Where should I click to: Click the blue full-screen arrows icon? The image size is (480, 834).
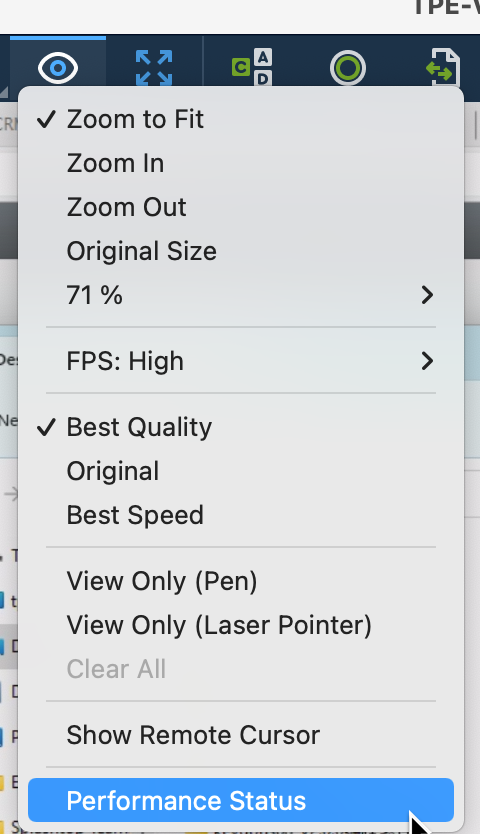pyautogui.click(x=154, y=68)
